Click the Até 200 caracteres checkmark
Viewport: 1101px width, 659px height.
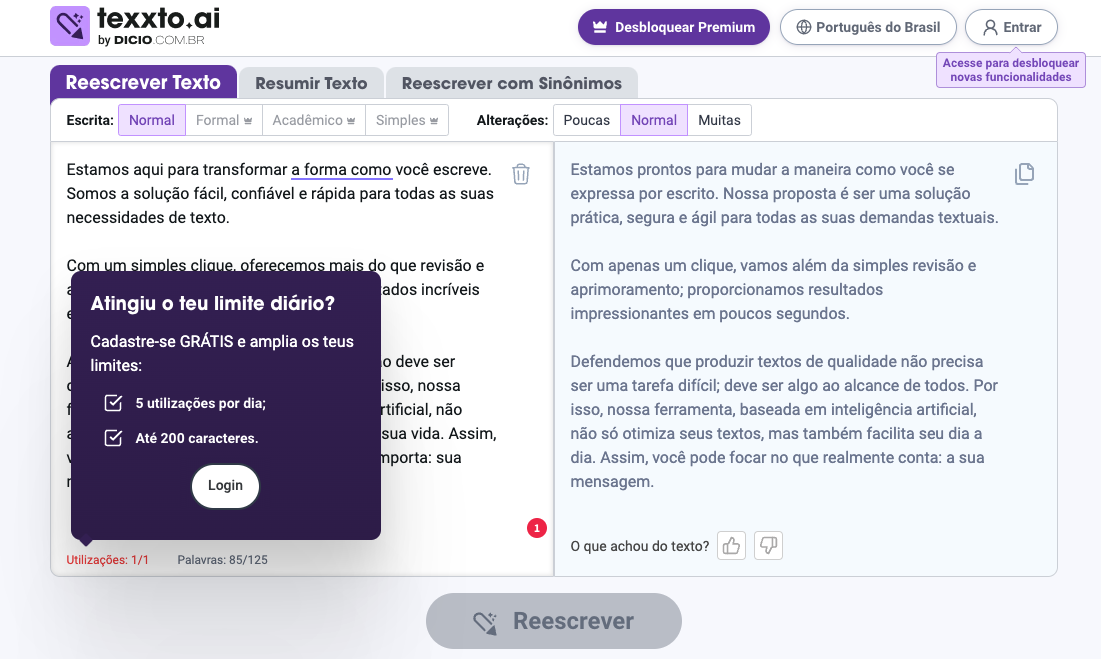tap(113, 438)
